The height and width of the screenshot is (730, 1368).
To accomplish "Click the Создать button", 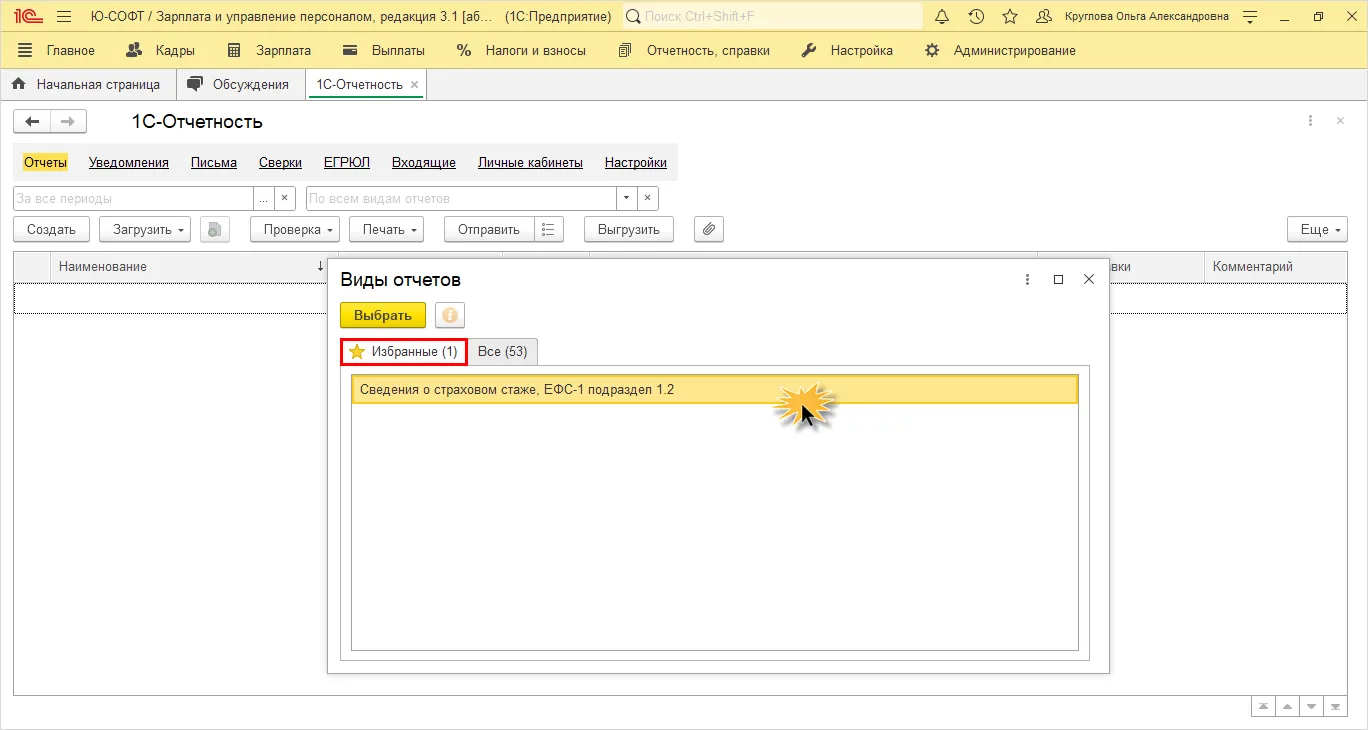I will [x=51, y=229].
